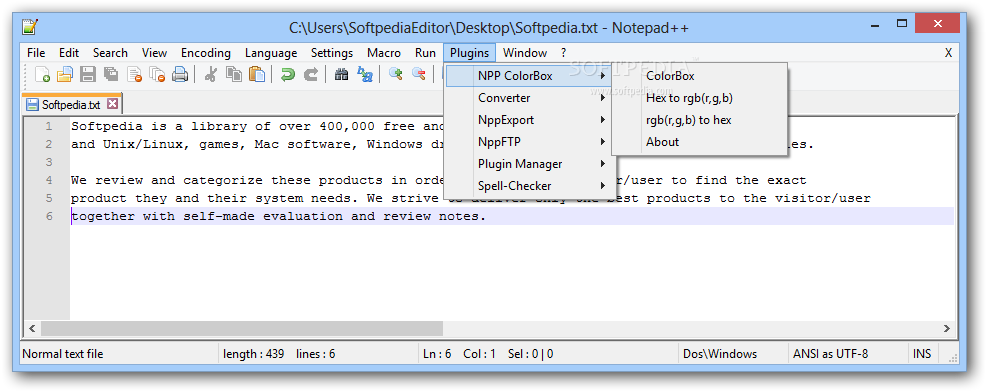This screenshot has width=987, height=392.
Task: Click the horizontal scrollbar thumb
Action: (x=242, y=328)
